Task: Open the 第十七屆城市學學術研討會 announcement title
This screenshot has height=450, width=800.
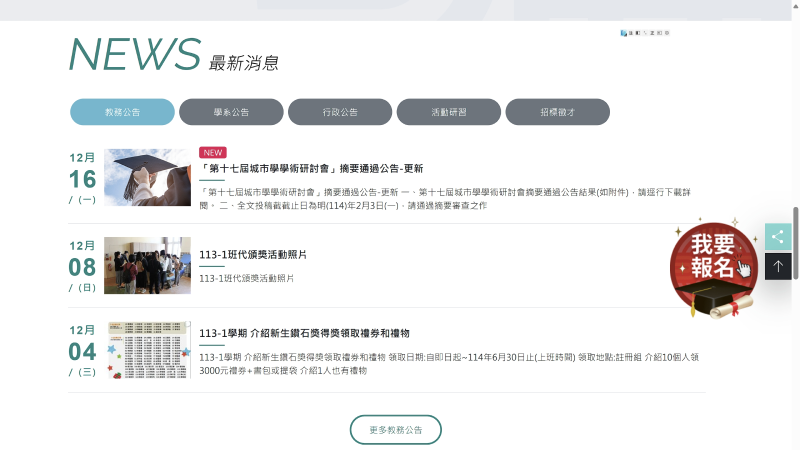Action: [311, 168]
